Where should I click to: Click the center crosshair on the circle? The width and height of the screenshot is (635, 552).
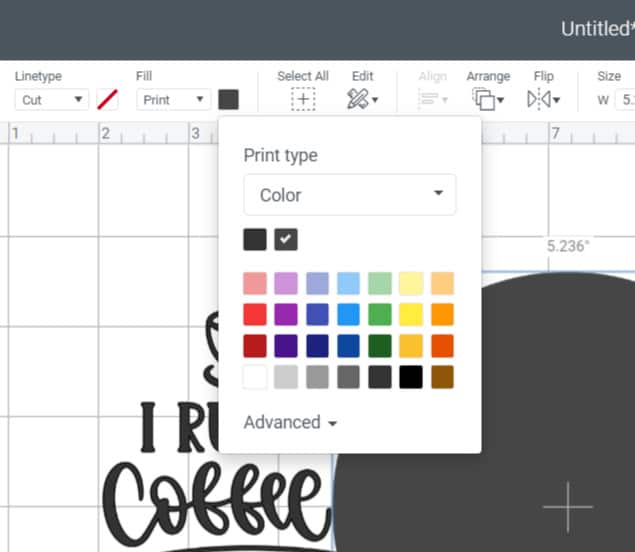[x=568, y=507]
